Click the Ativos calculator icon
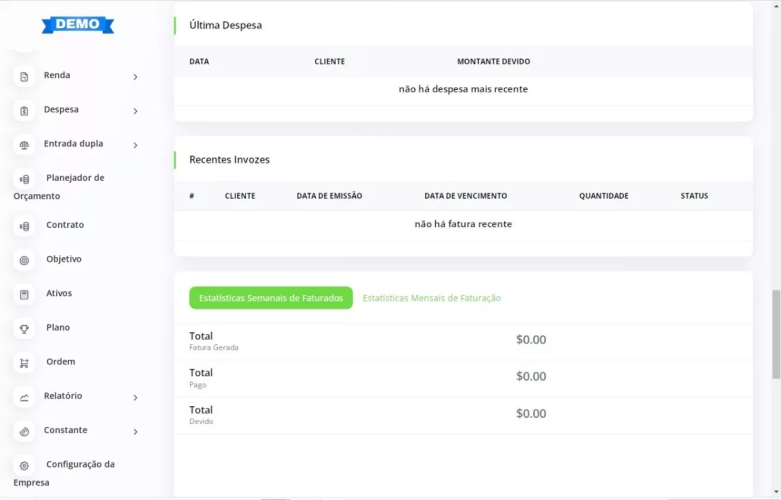Screen dimensions: 781x500 click(25, 295)
